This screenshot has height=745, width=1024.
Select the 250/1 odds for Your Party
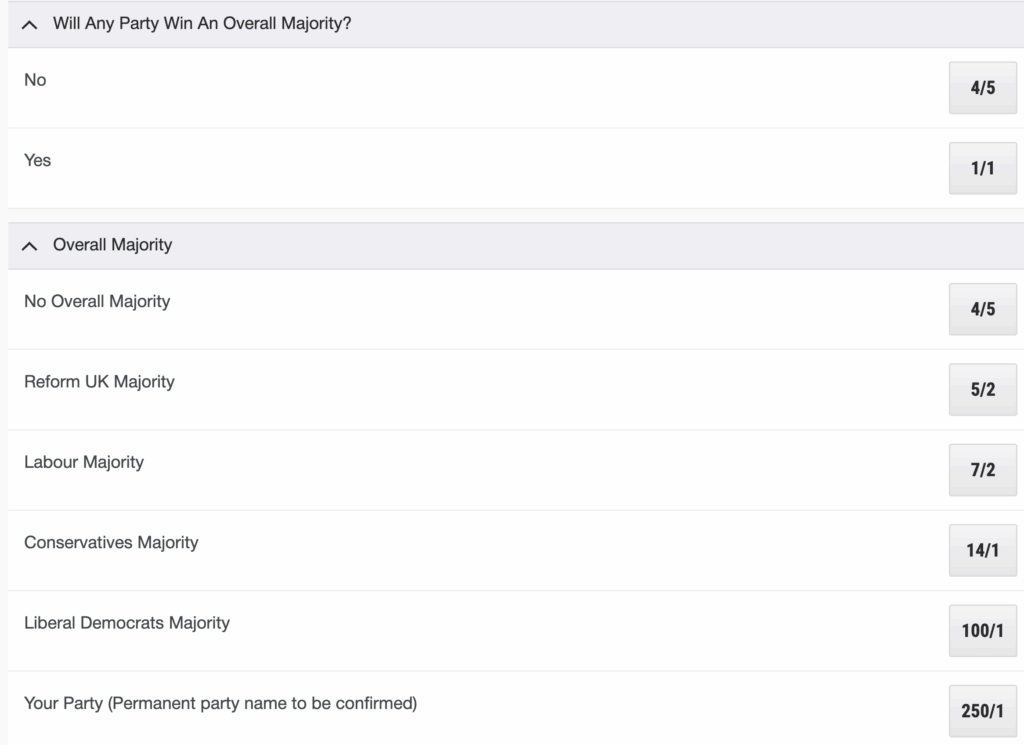[x=982, y=711]
